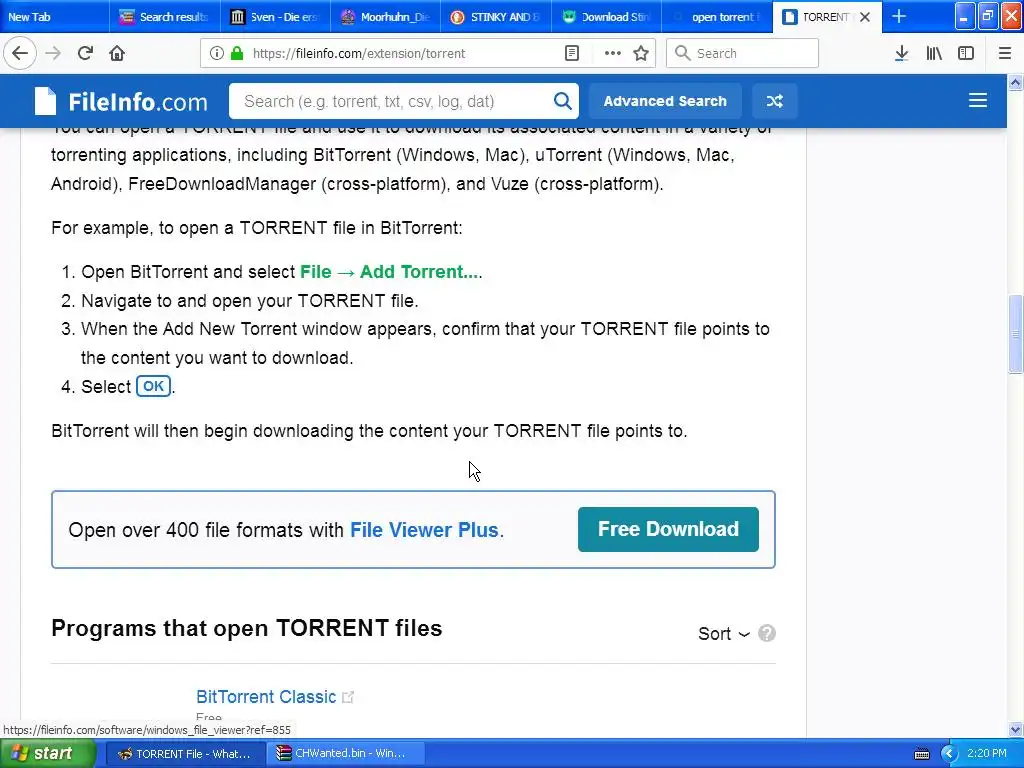
Task: Open the browser home page
Action: tap(117, 54)
